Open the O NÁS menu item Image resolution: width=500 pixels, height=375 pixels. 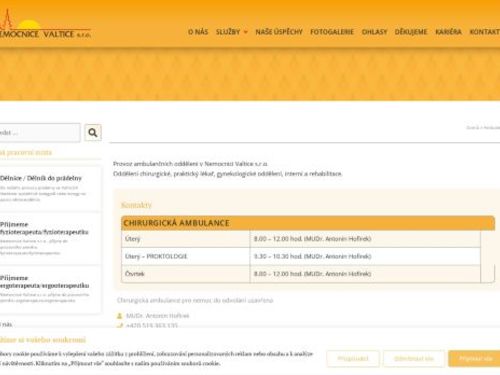(198, 32)
